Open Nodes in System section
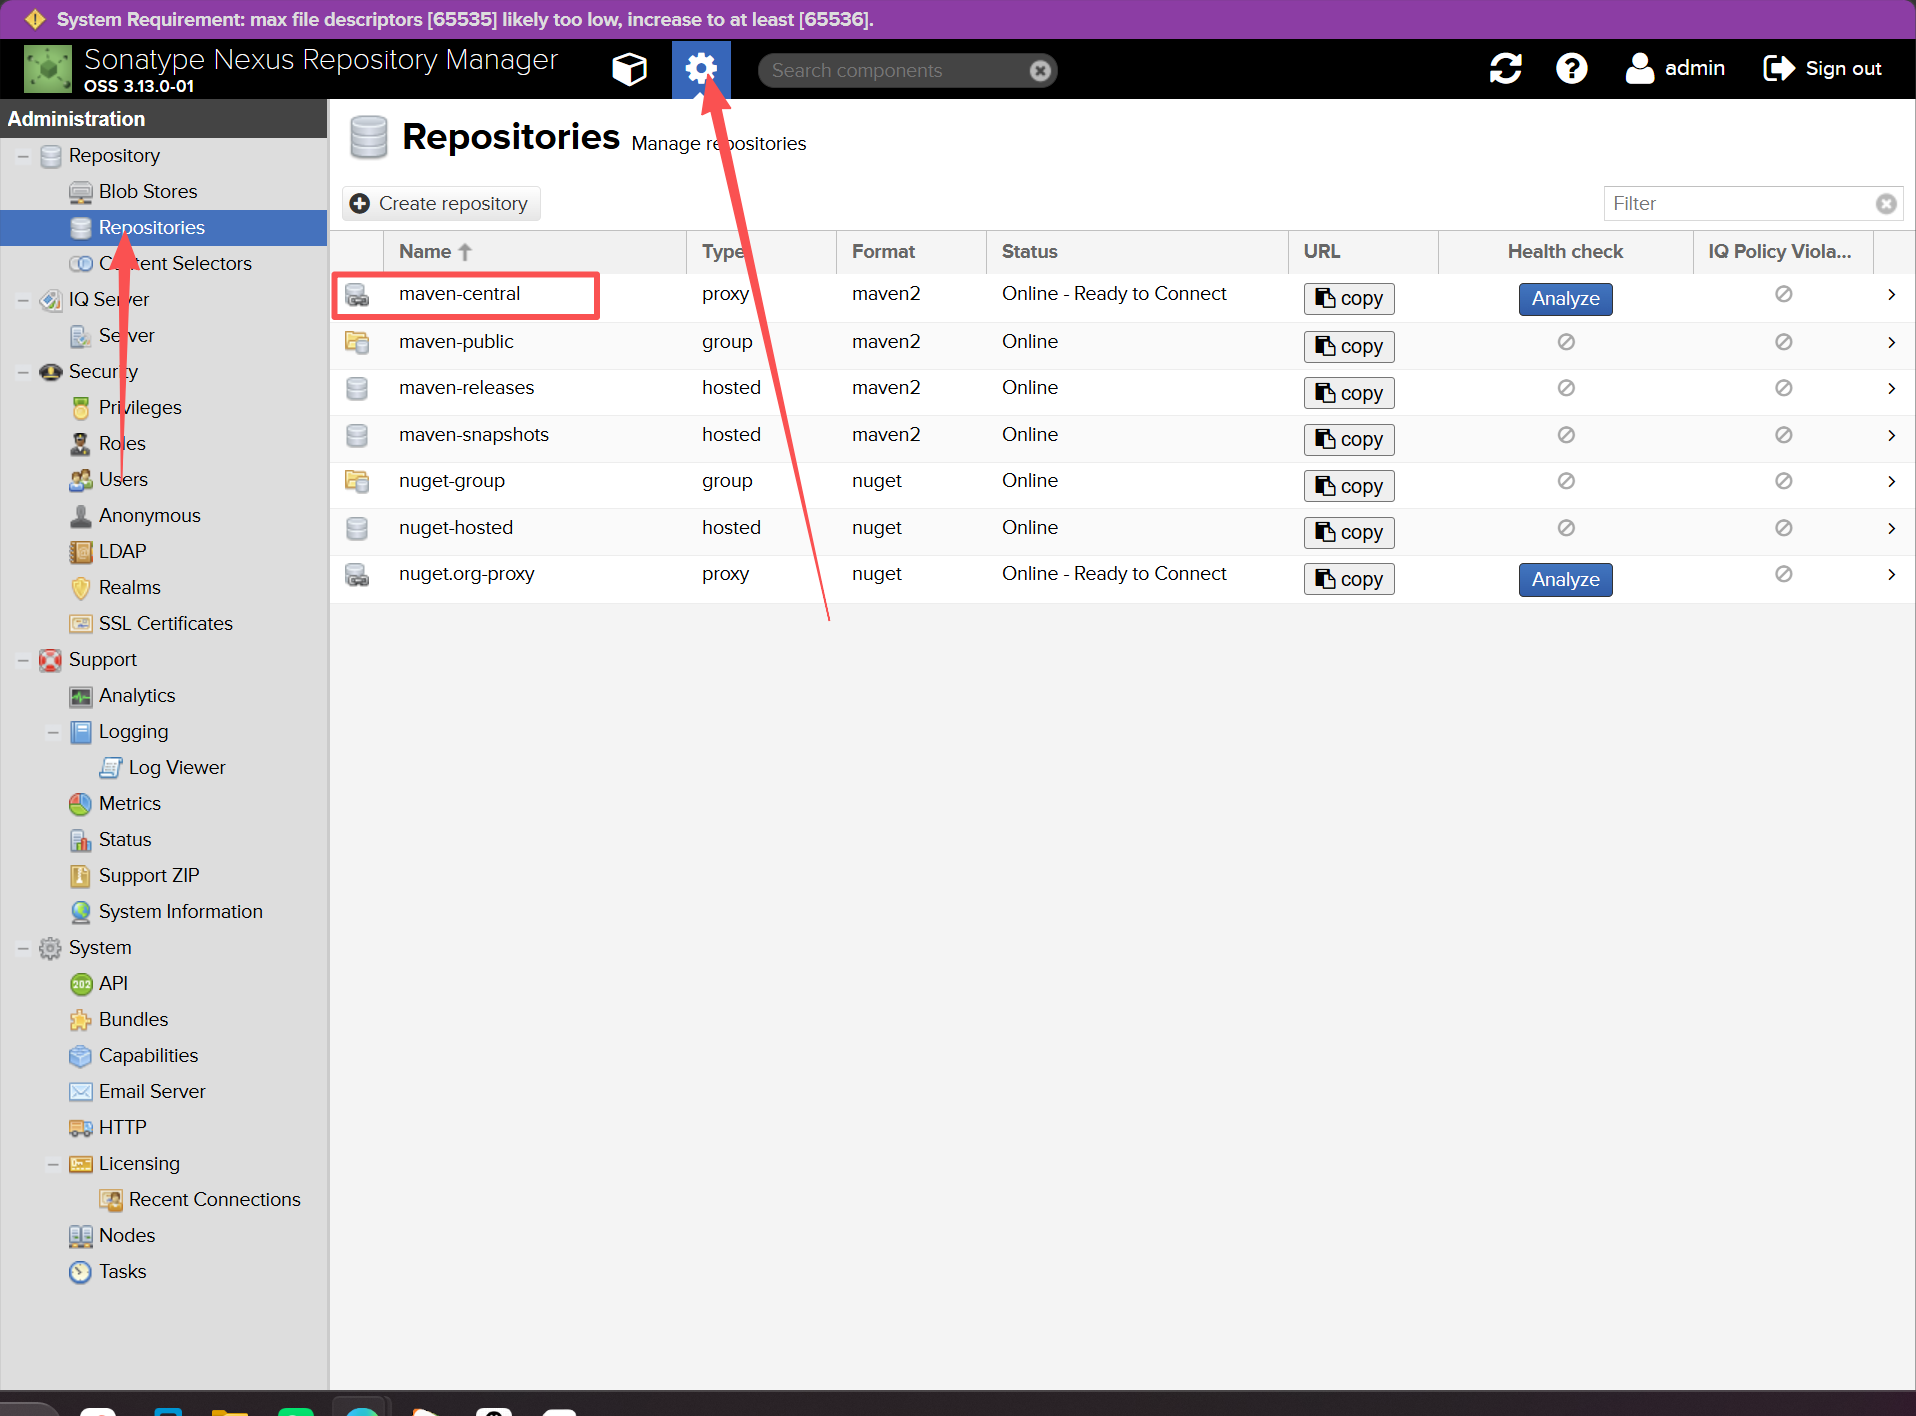 [127, 1236]
